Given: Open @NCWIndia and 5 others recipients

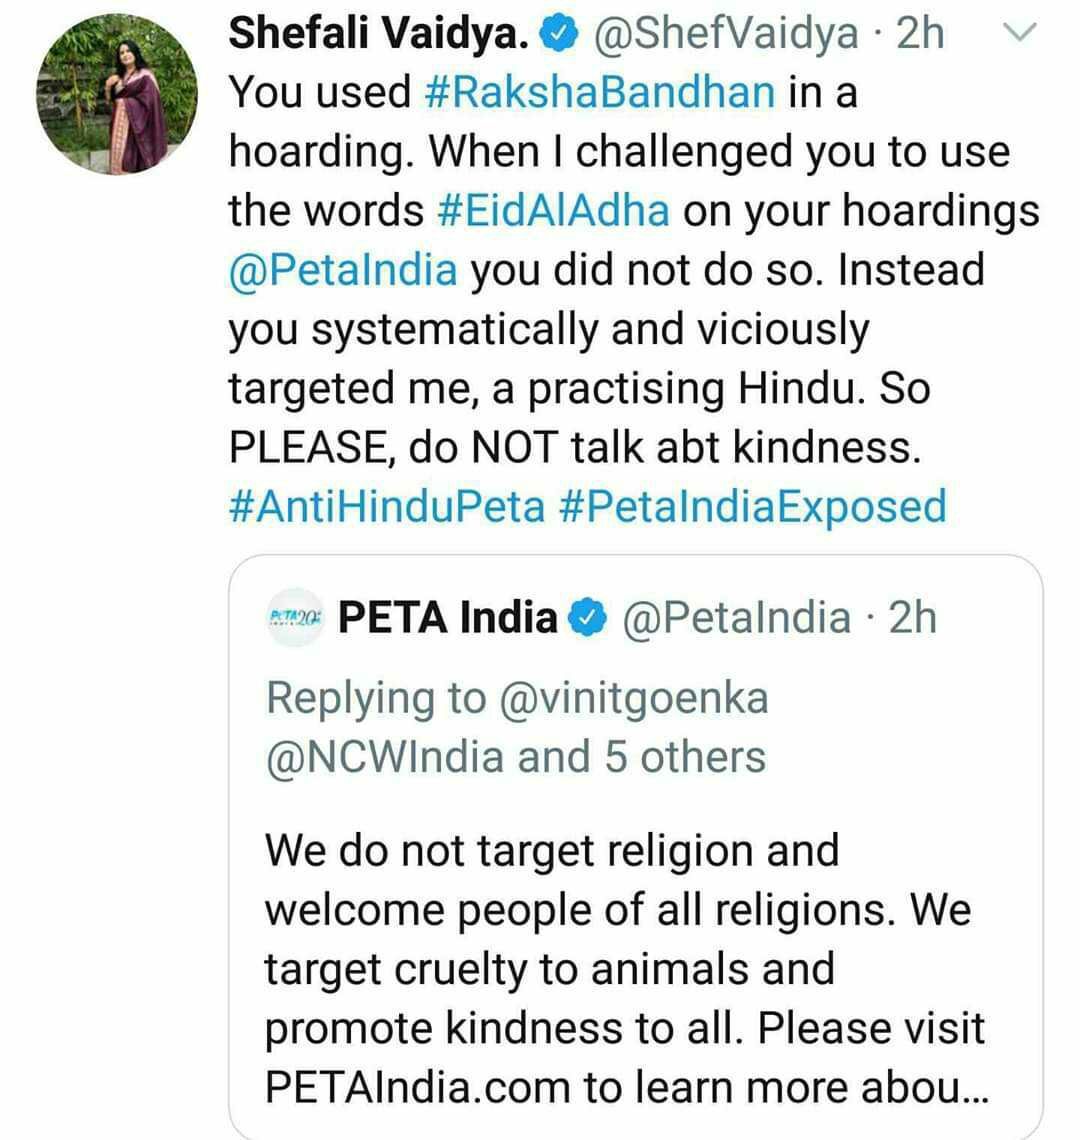Looking at the screenshot, I should tap(516, 757).
